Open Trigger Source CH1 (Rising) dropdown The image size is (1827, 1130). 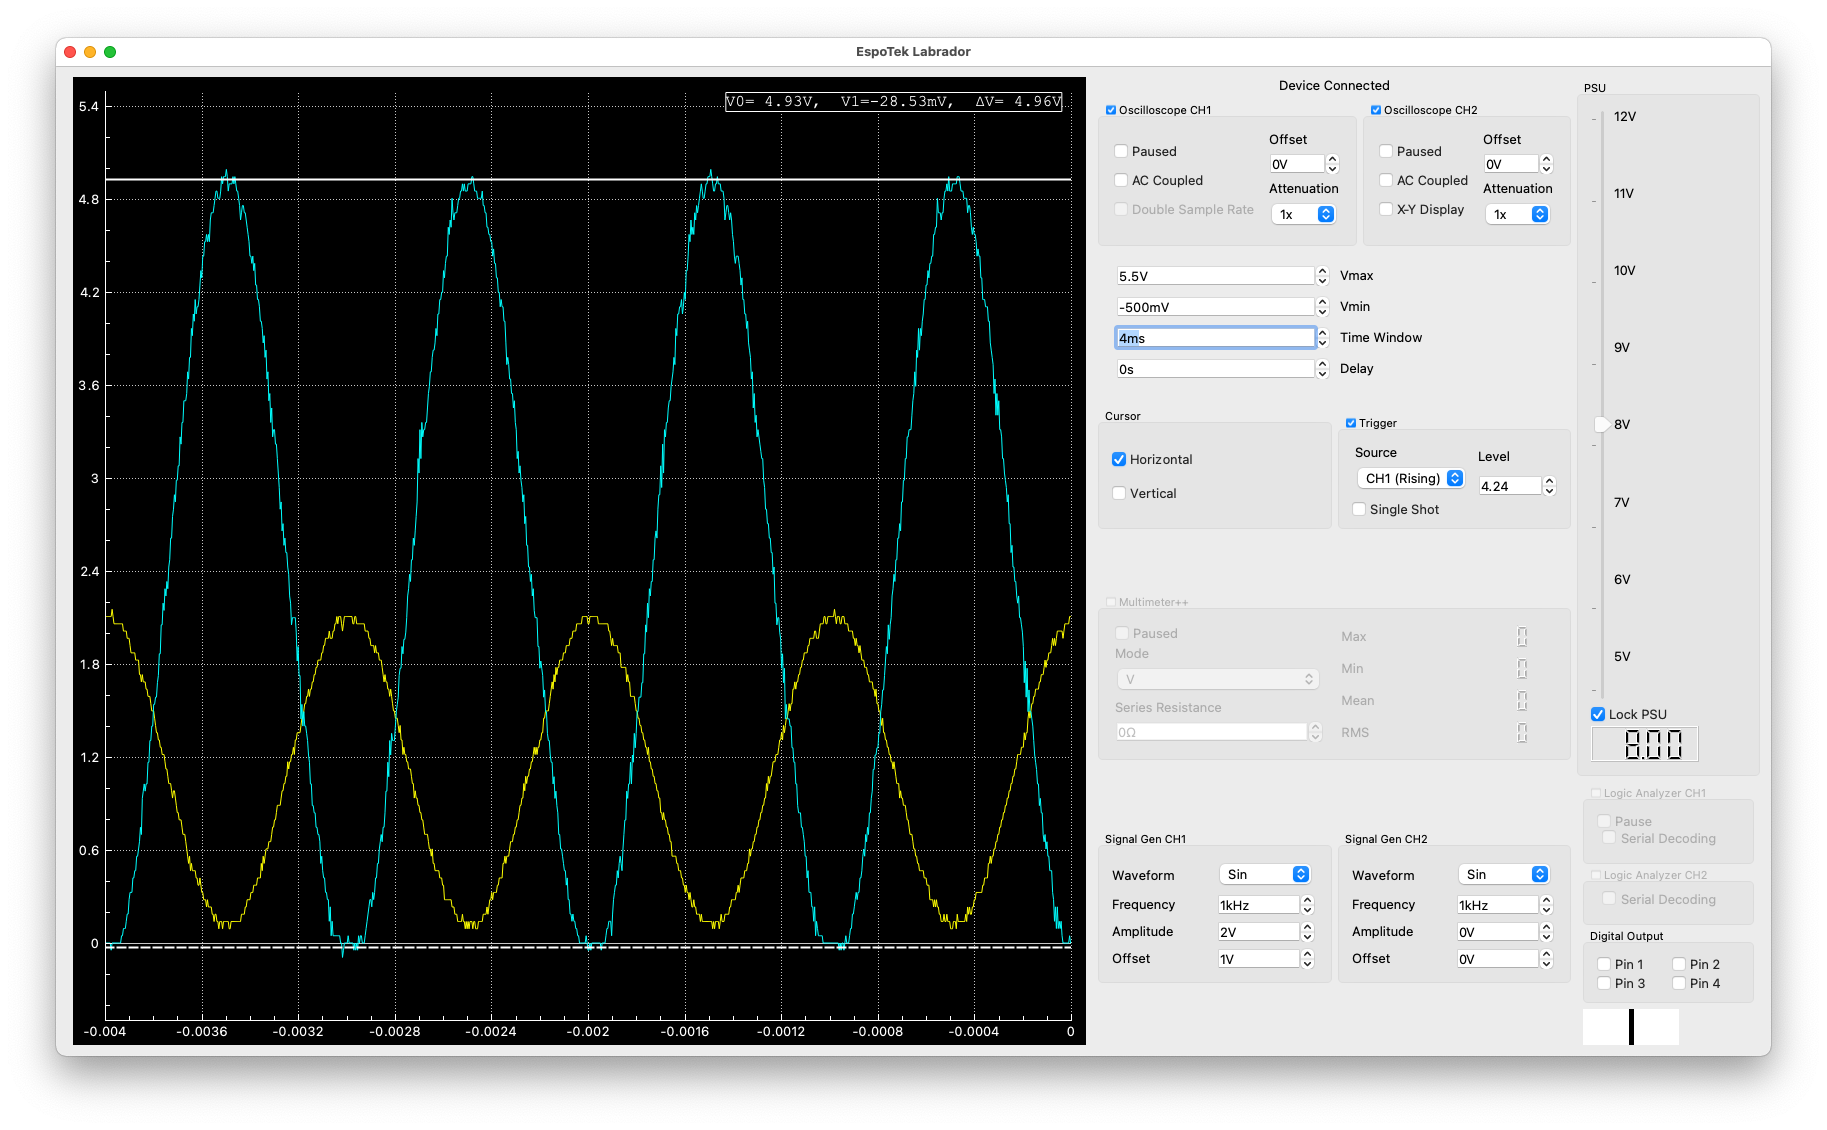point(1411,478)
